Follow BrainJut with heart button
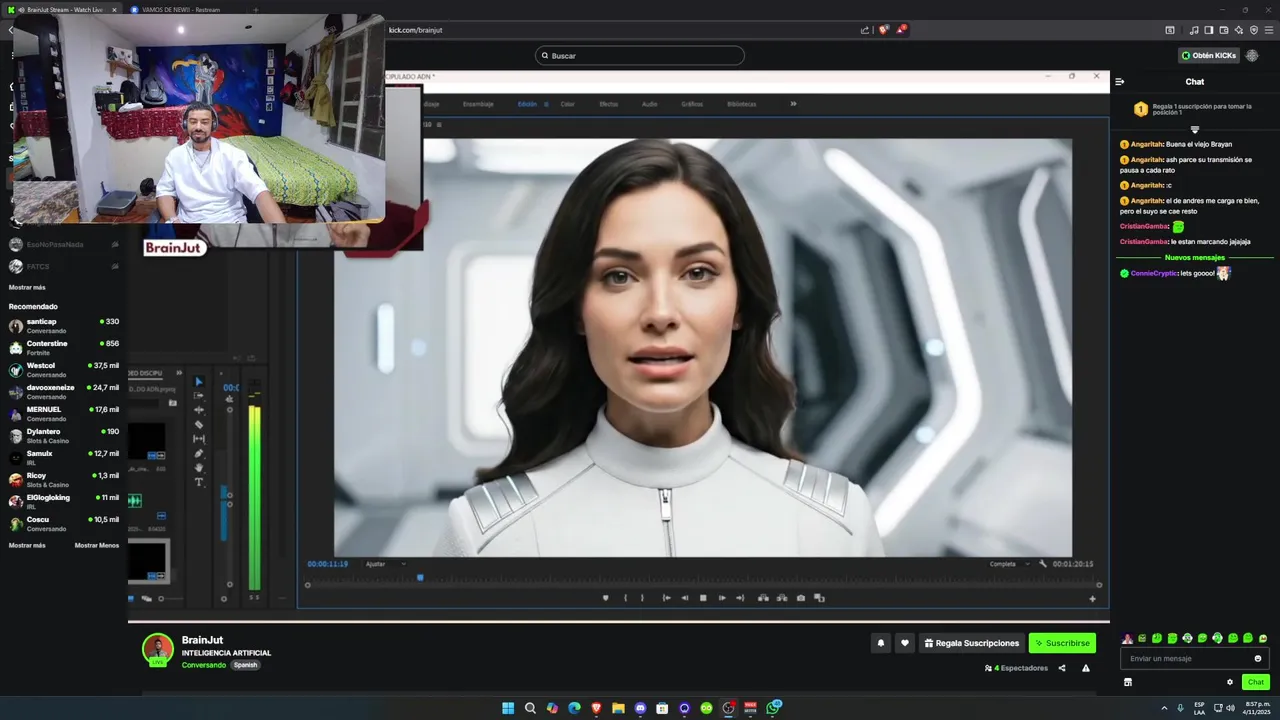 905,643
